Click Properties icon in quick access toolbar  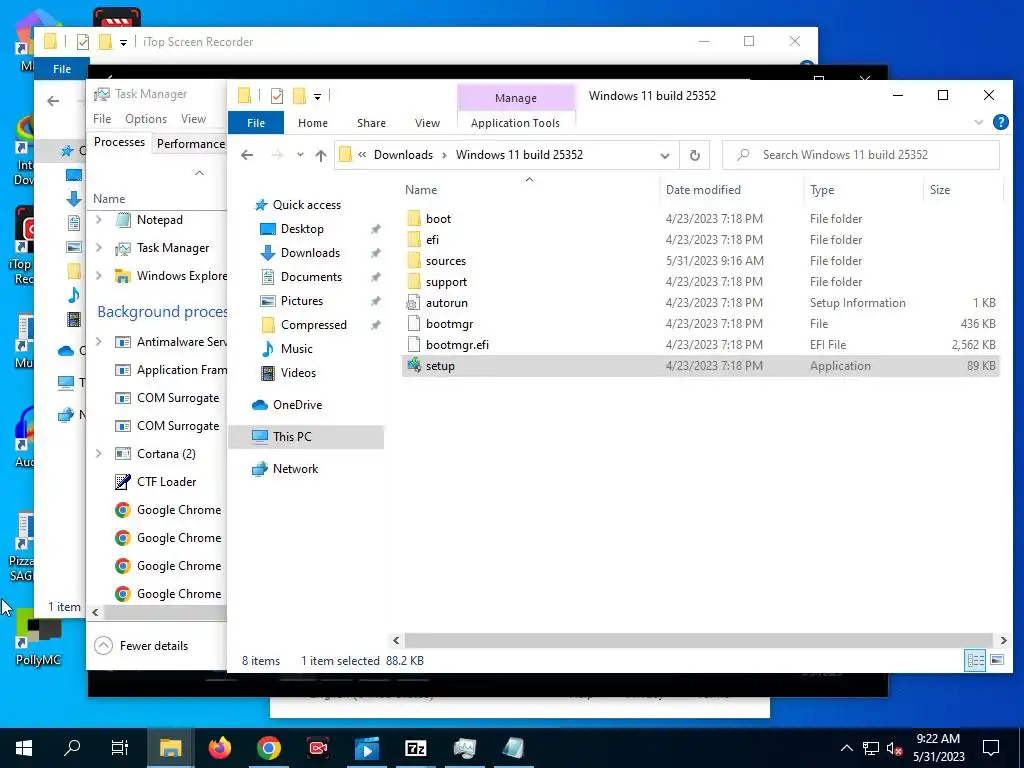point(277,96)
